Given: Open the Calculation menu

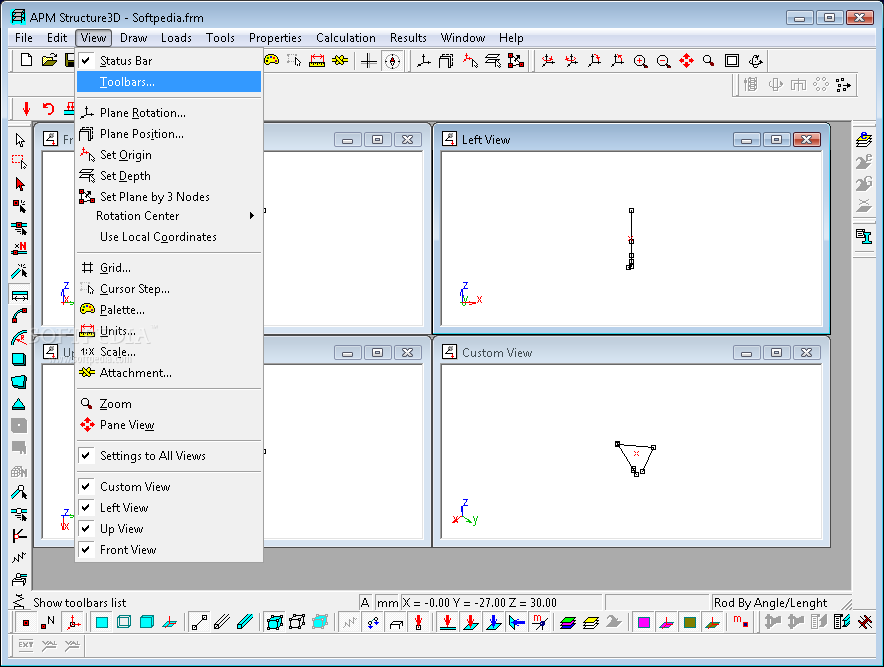Looking at the screenshot, I should [x=346, y=38].
